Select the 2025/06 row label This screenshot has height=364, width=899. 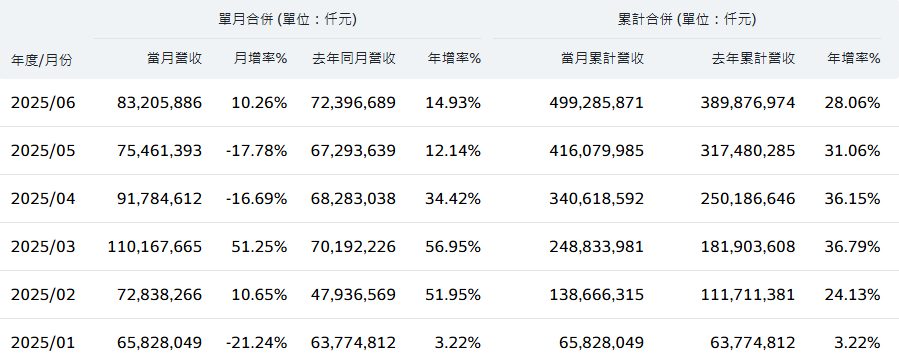pos(43,103)
